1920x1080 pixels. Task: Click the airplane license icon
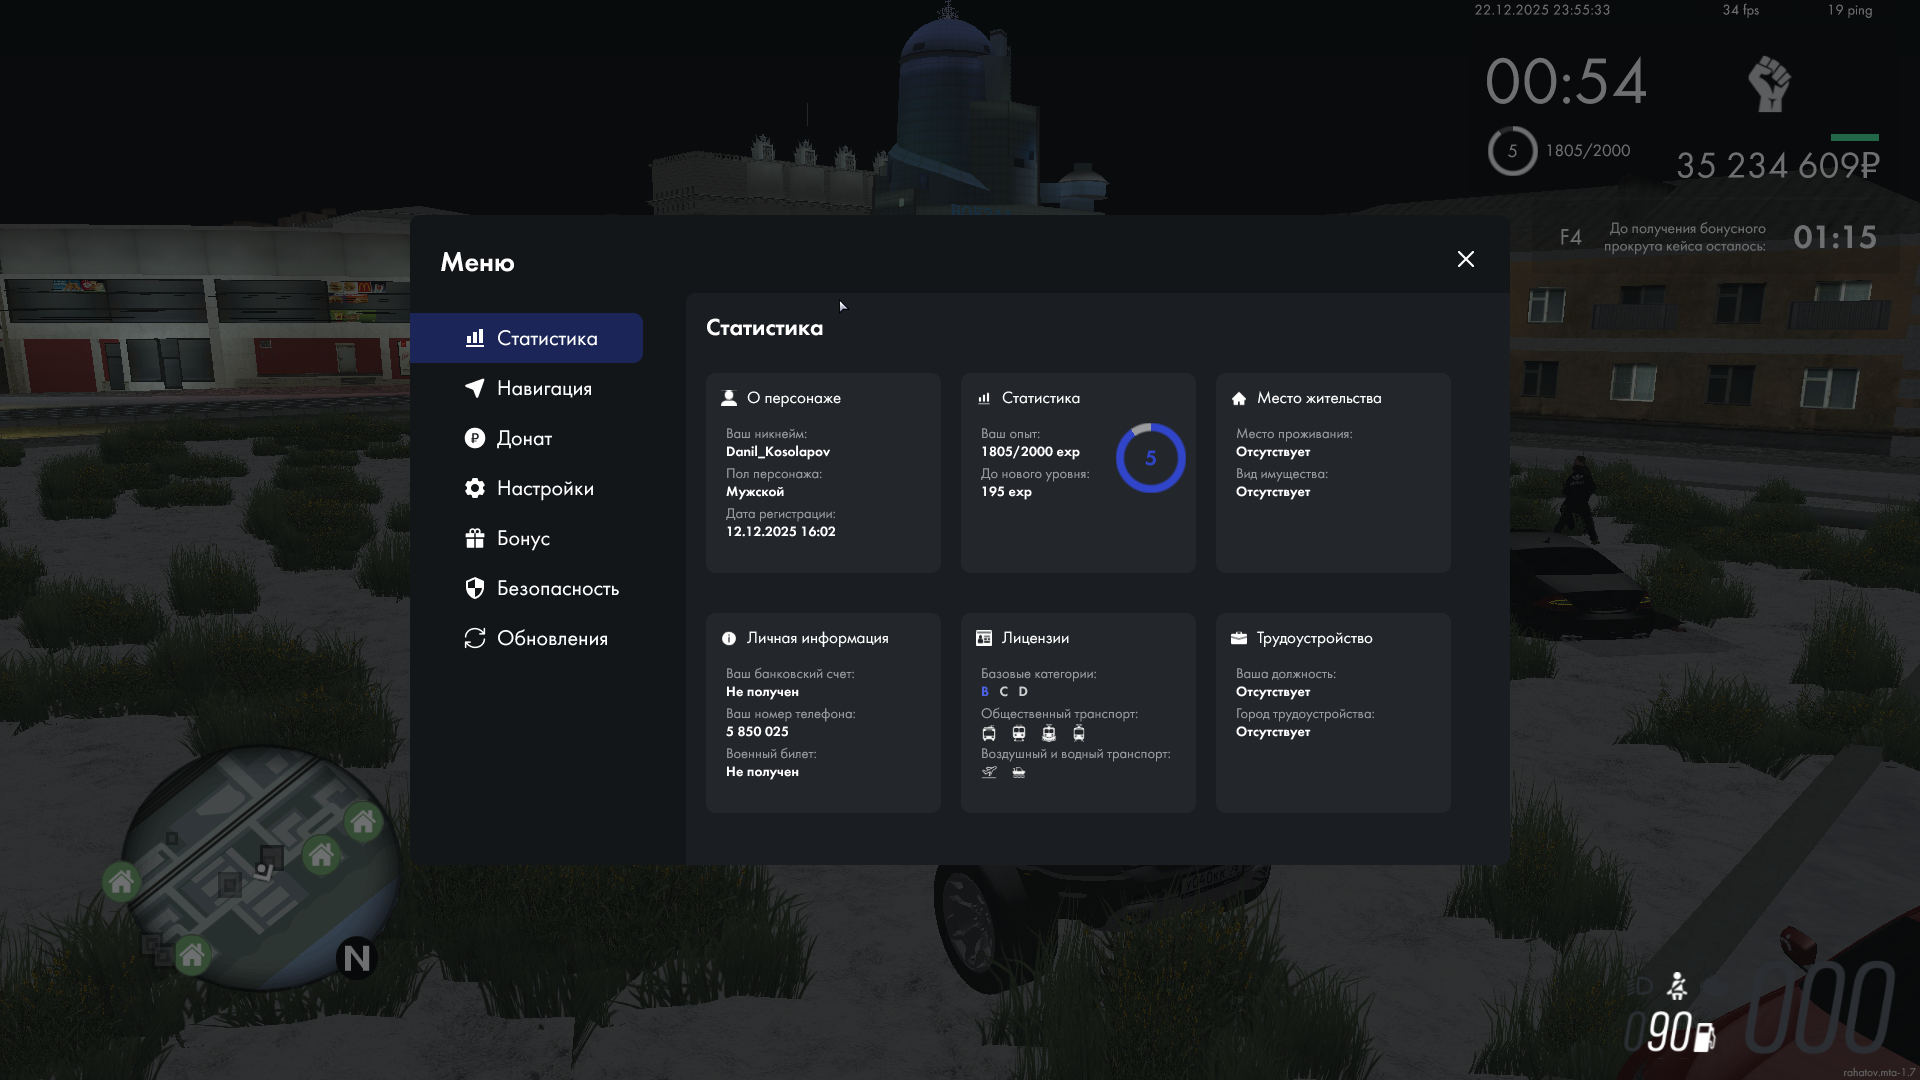tap(989, 772)
